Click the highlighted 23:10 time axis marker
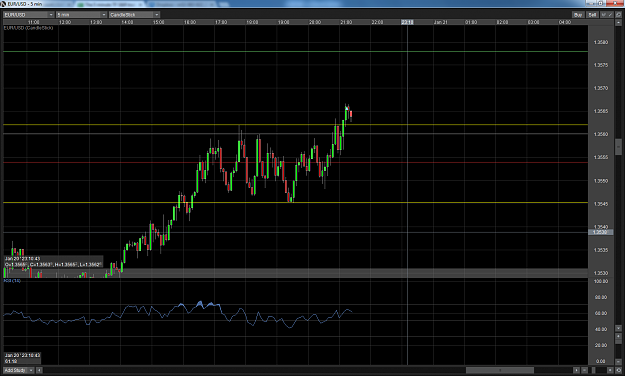625x376 pixels. click(x=407, y=22)
